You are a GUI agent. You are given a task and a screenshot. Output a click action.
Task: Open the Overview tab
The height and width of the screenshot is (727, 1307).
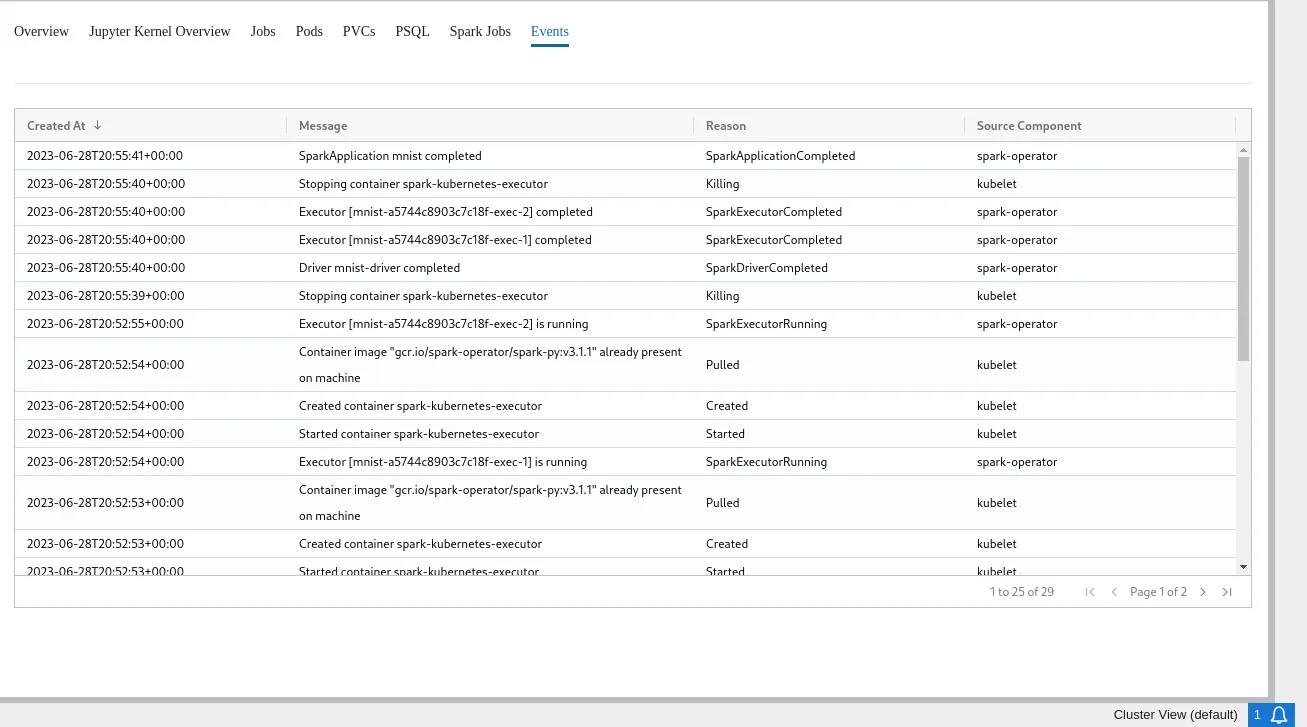tap(41, 31)
